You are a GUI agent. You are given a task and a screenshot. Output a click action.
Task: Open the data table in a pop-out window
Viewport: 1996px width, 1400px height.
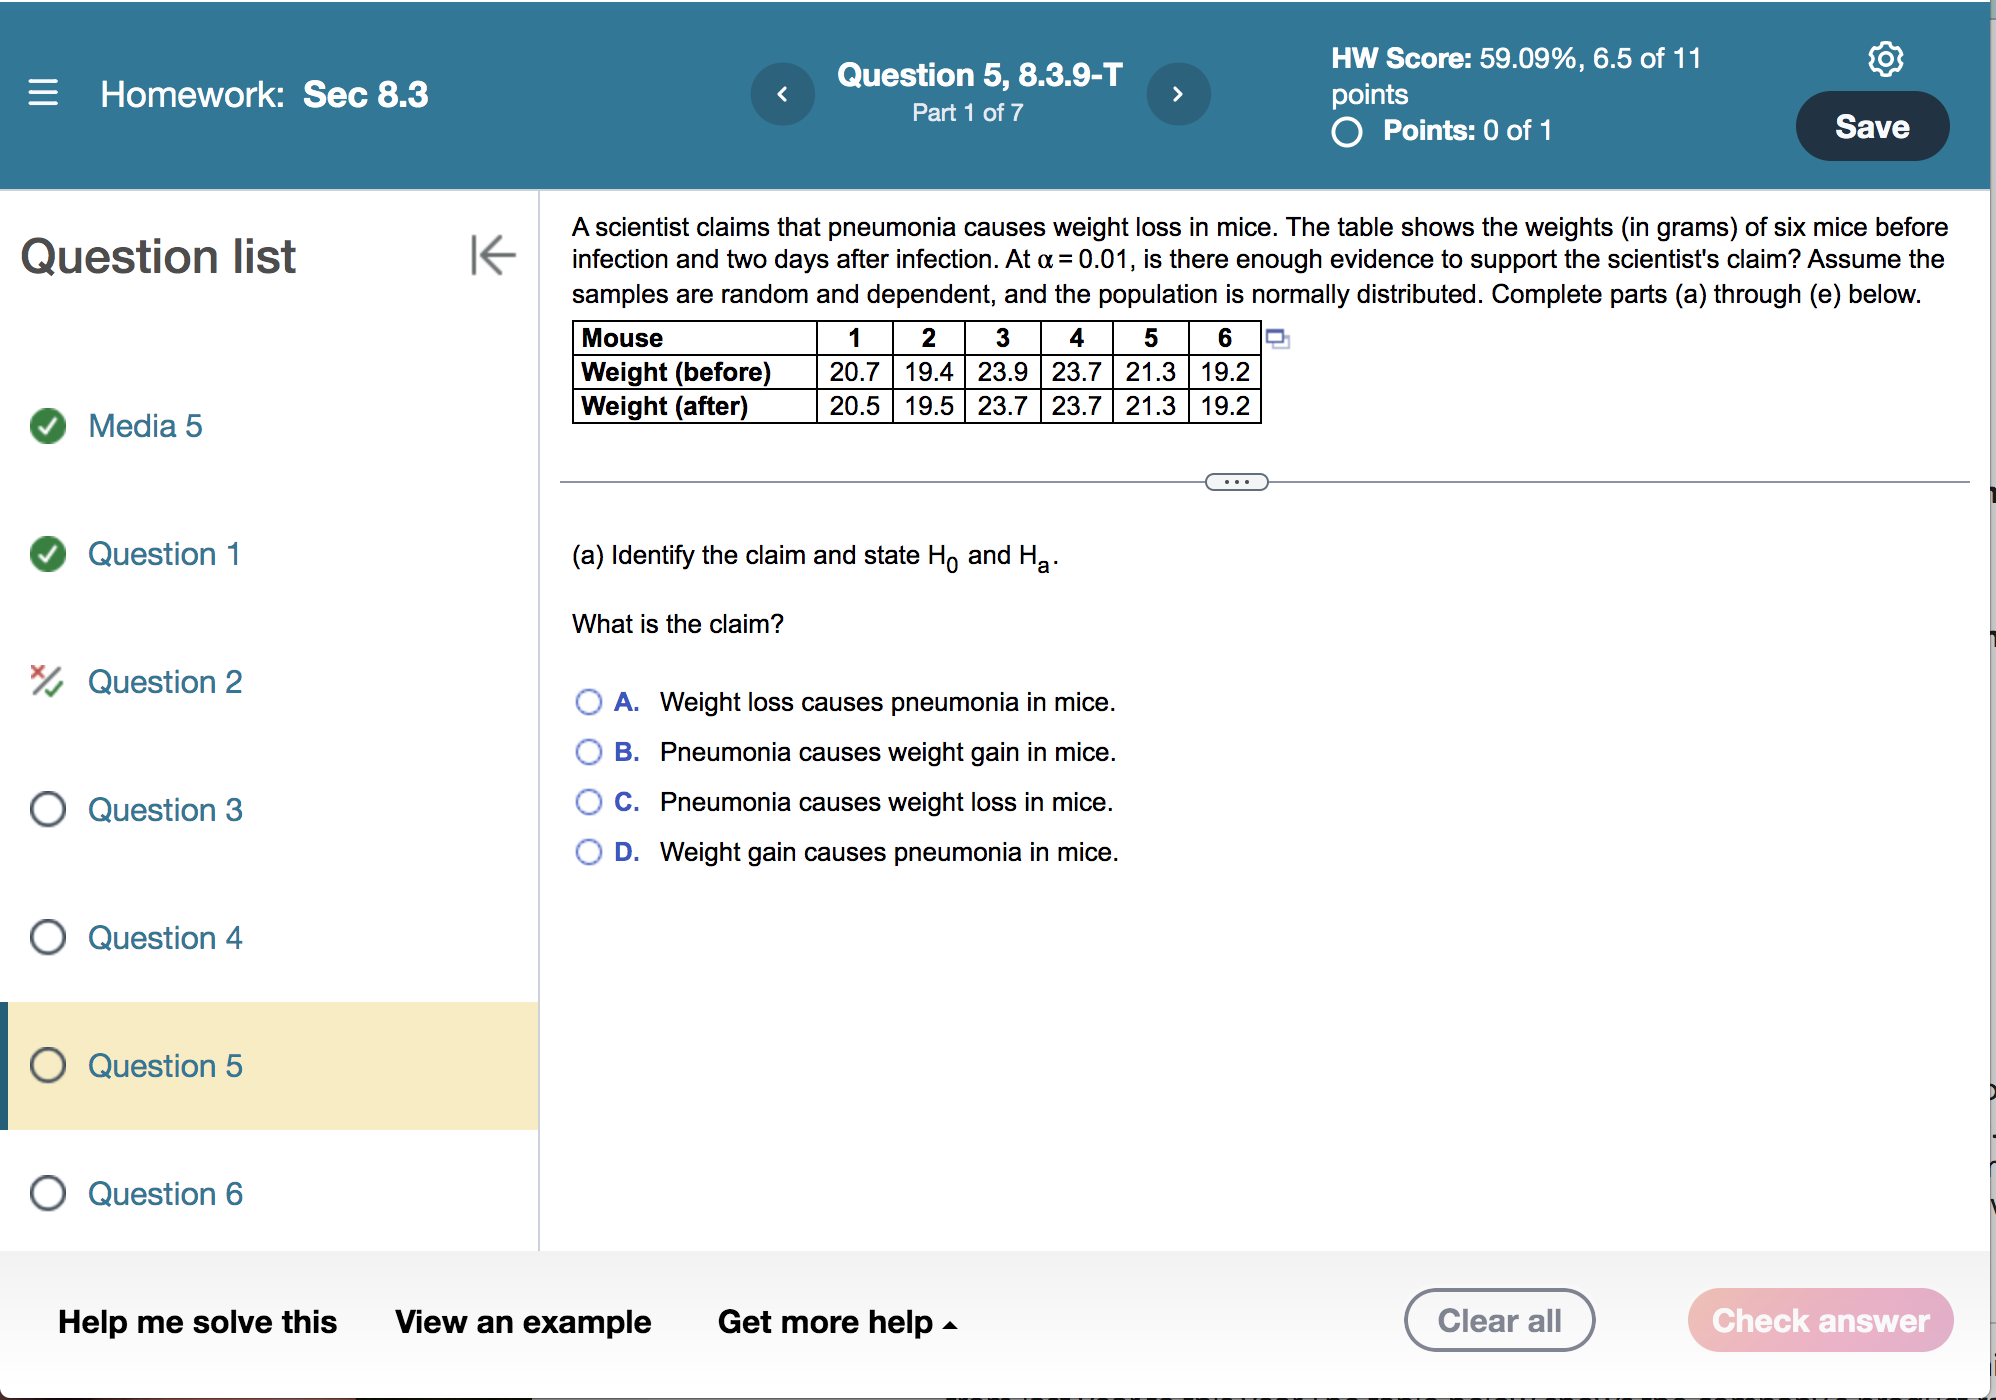coord(1277,340)
